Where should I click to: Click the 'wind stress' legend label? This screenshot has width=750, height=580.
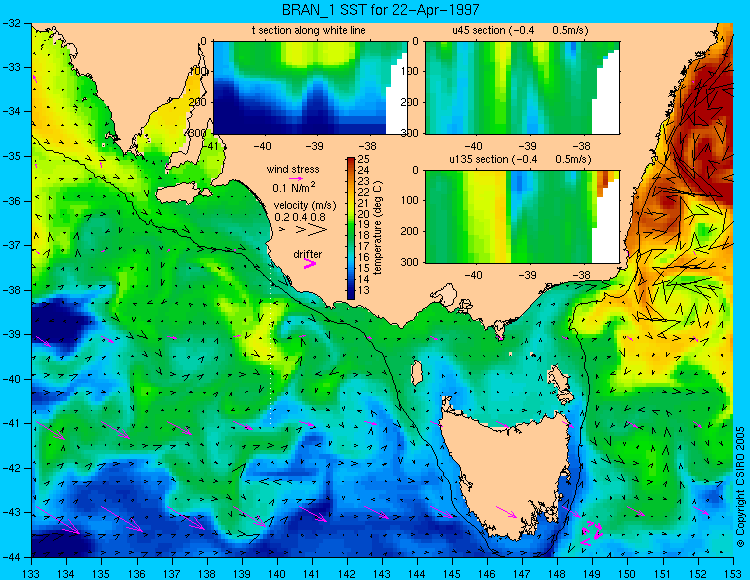coord(293,169)
